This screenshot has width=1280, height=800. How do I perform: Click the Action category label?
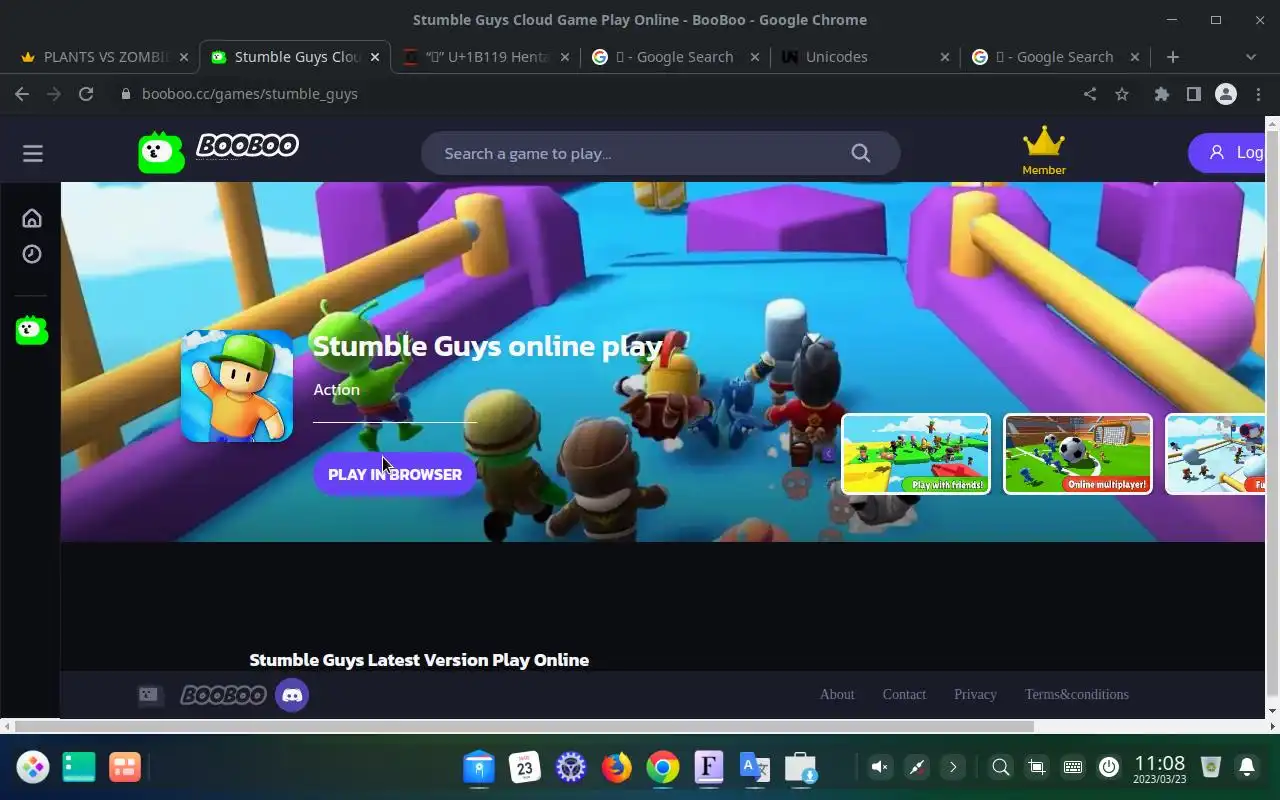tap(336, 390)
